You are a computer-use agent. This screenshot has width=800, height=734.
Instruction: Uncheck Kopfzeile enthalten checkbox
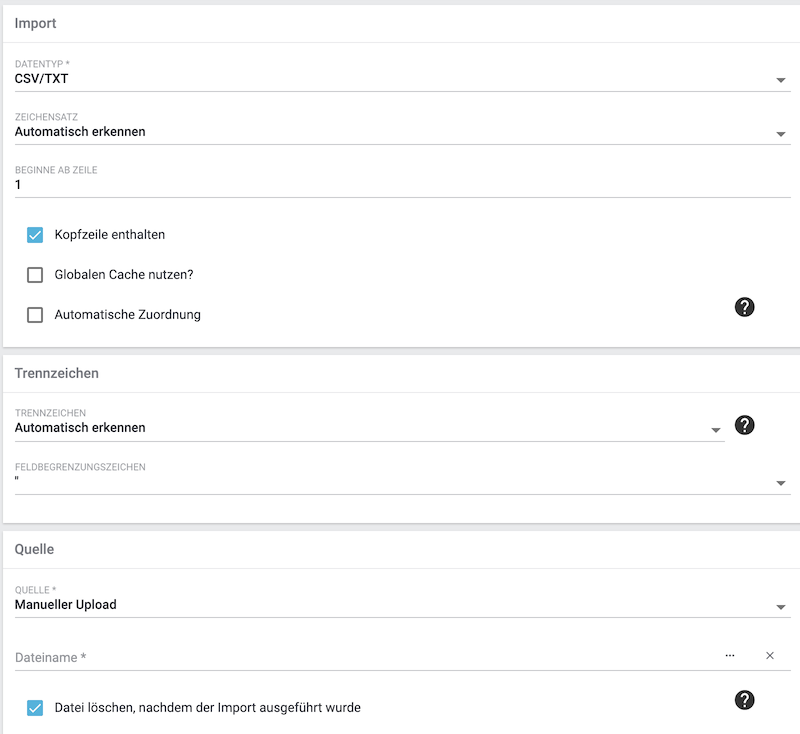35,235
